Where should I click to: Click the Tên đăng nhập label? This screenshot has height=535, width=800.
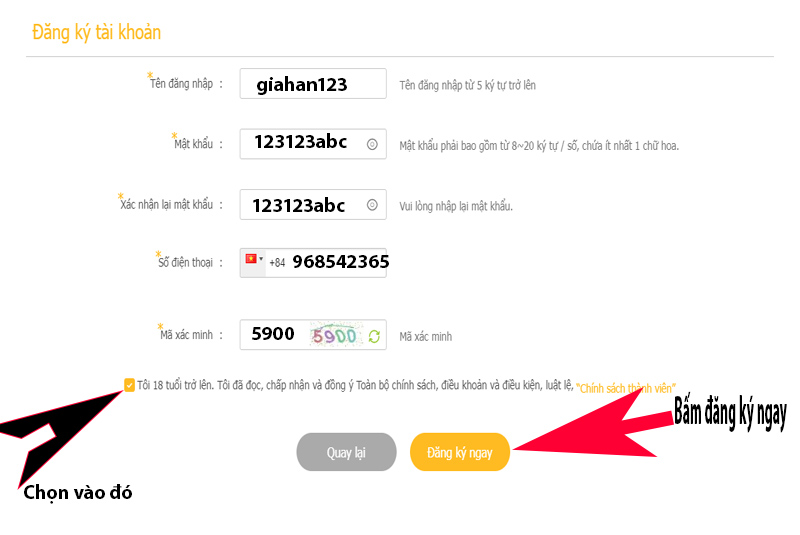182,85
